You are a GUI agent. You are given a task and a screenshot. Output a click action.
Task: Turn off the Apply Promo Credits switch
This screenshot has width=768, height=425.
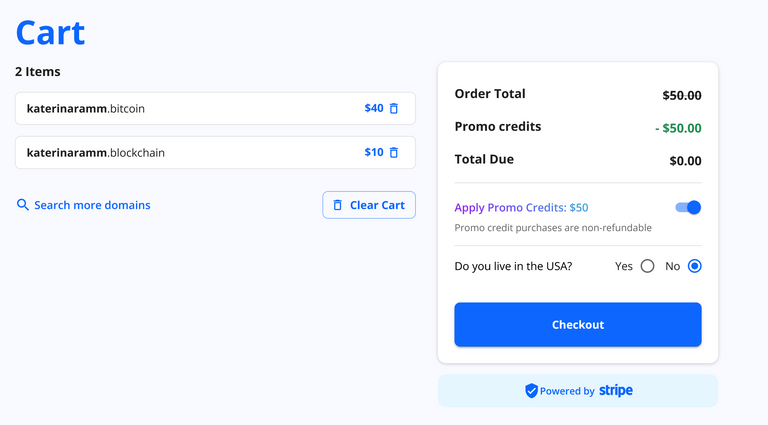688,208
